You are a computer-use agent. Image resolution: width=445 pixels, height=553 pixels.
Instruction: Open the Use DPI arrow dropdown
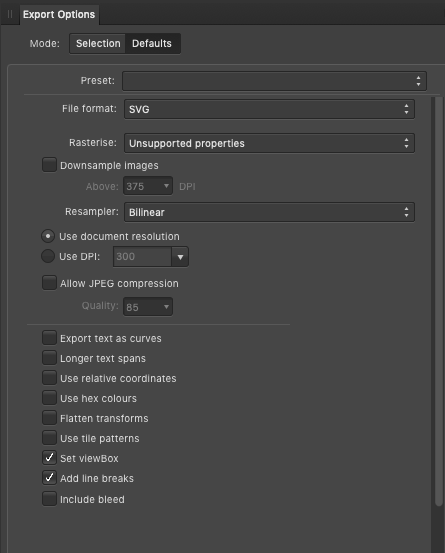tap(180, 257)
